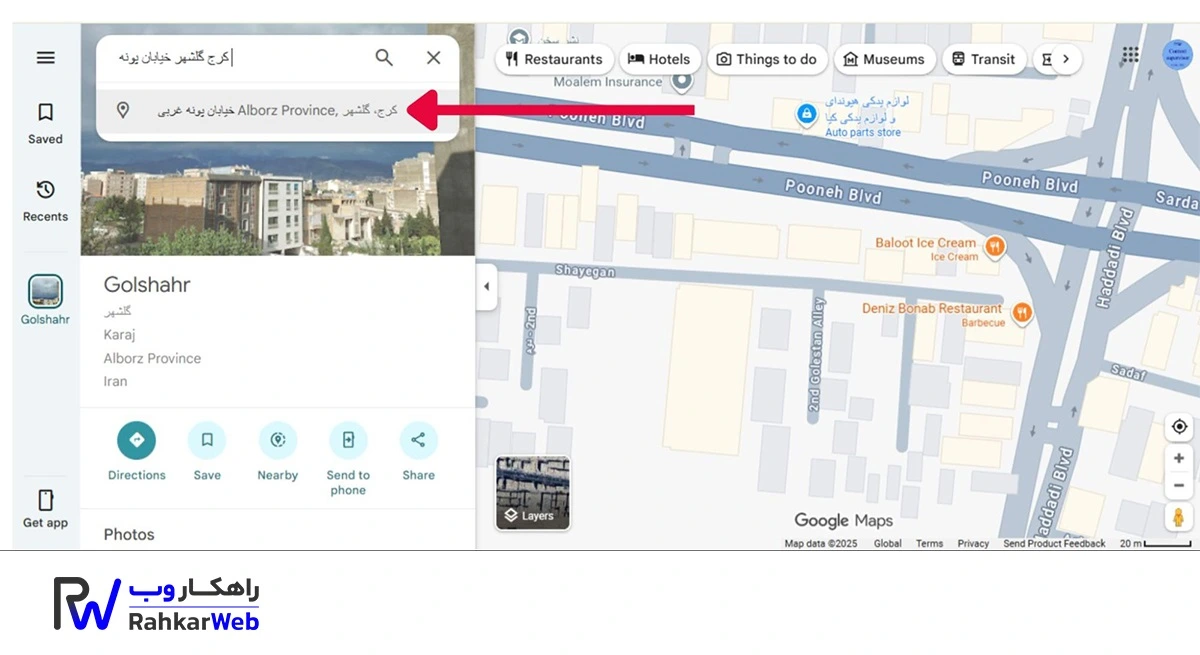Open the Privacy footer link
1200x655 pixels.
point(973,544)
